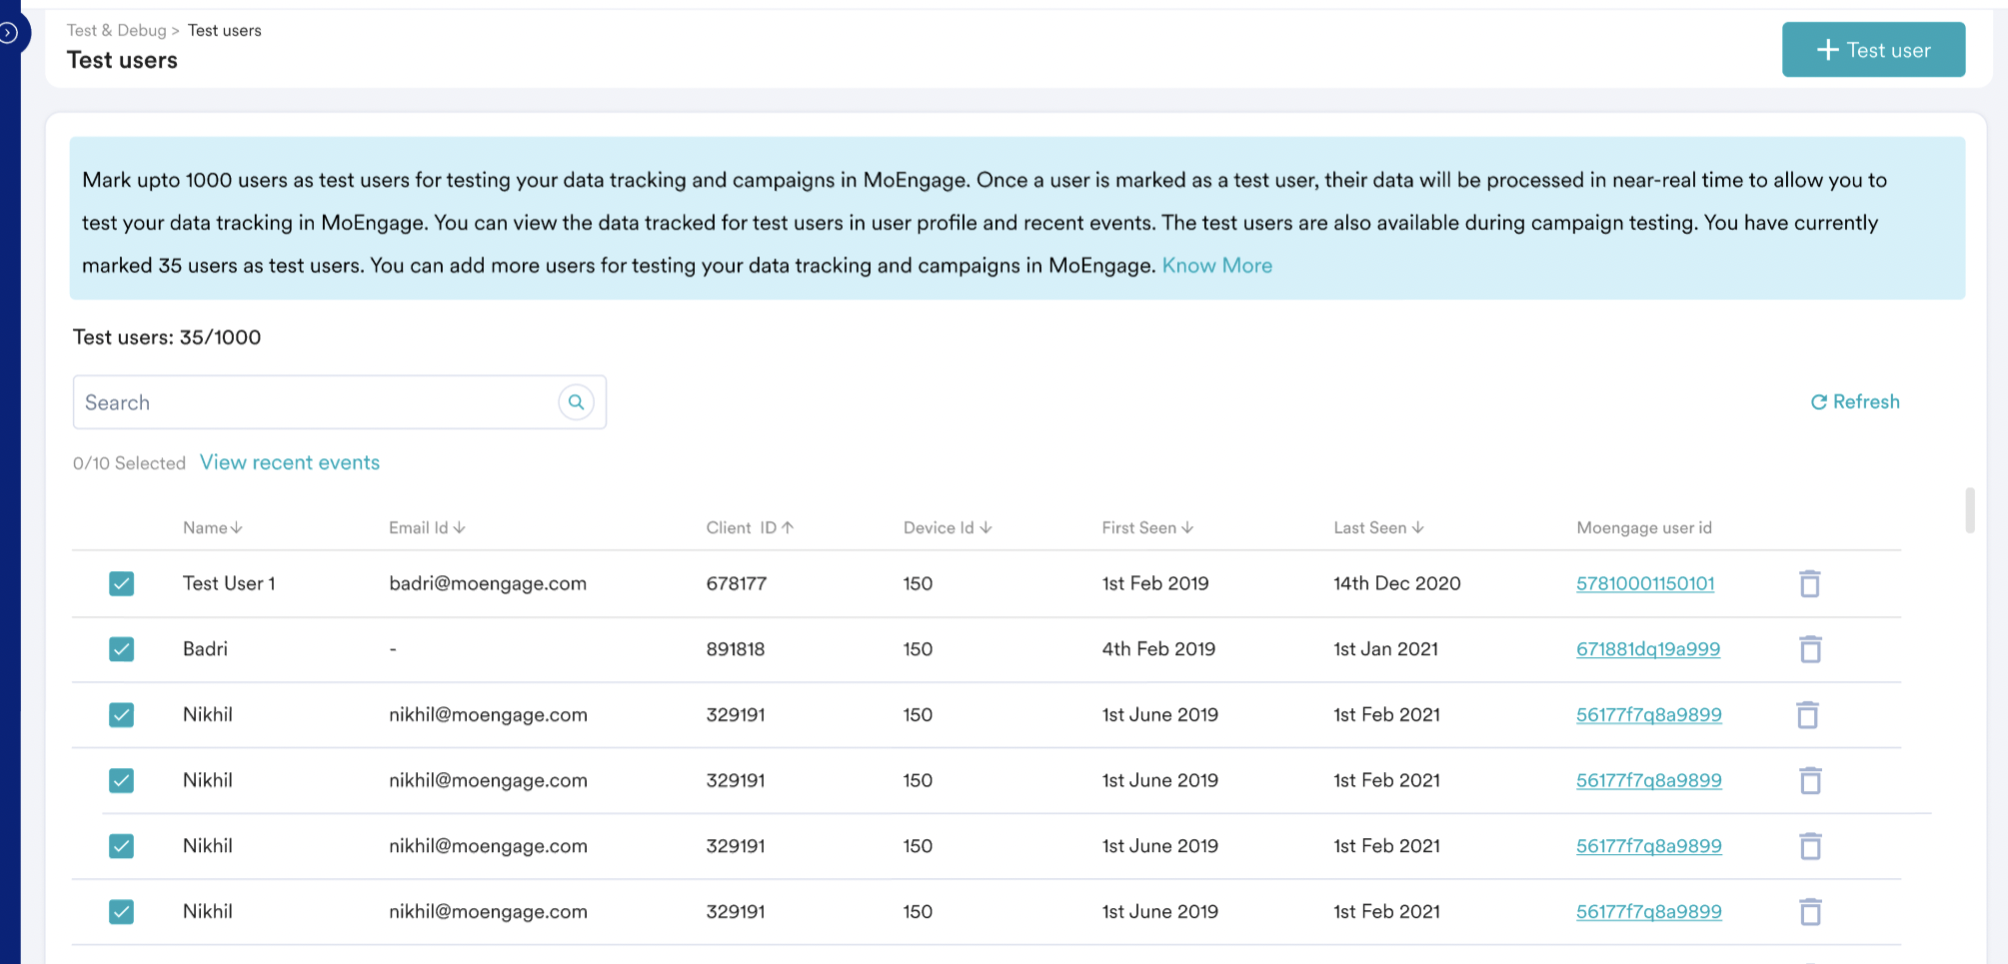Go to Test & Debug breadcrumb
The width and height of the screenshot is (2008, 964).
coord(116,30)
